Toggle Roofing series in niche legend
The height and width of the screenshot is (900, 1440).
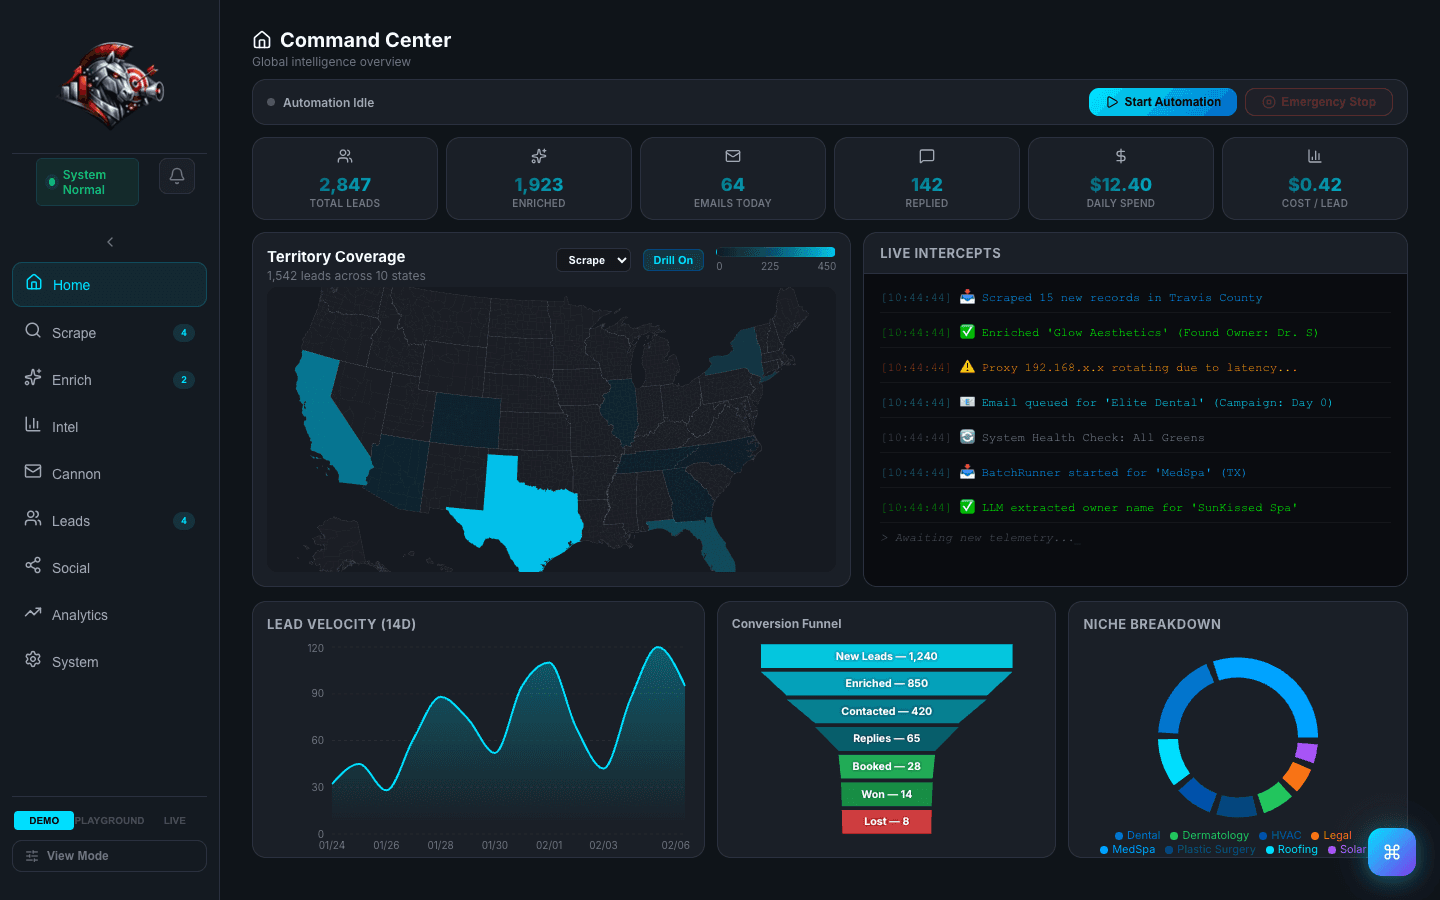pyautogui.click(x=1292, y=850)
